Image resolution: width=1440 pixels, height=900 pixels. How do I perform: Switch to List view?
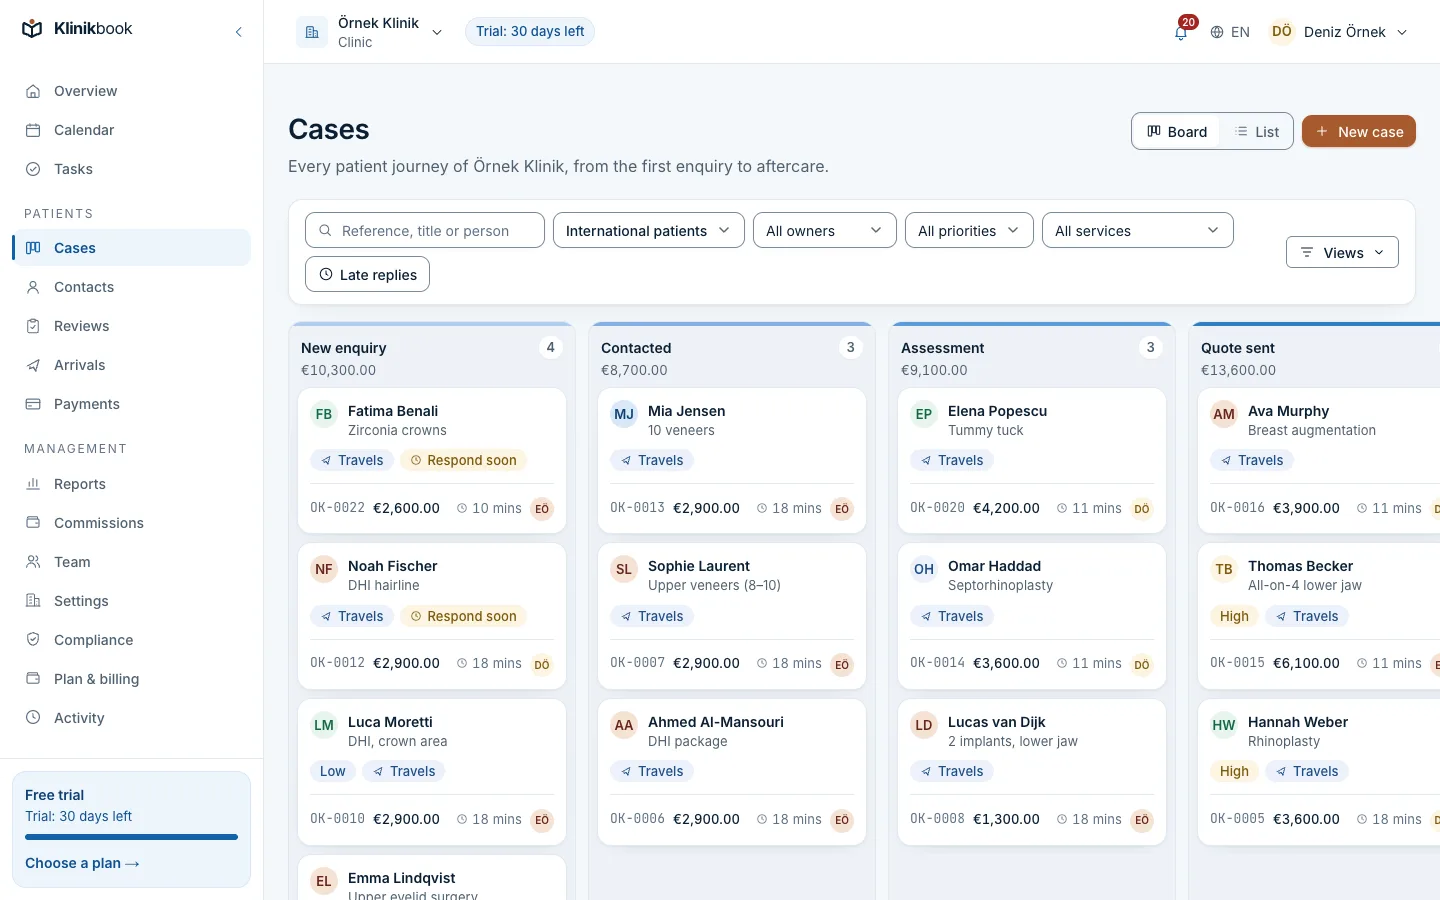tap(1257, 132)
